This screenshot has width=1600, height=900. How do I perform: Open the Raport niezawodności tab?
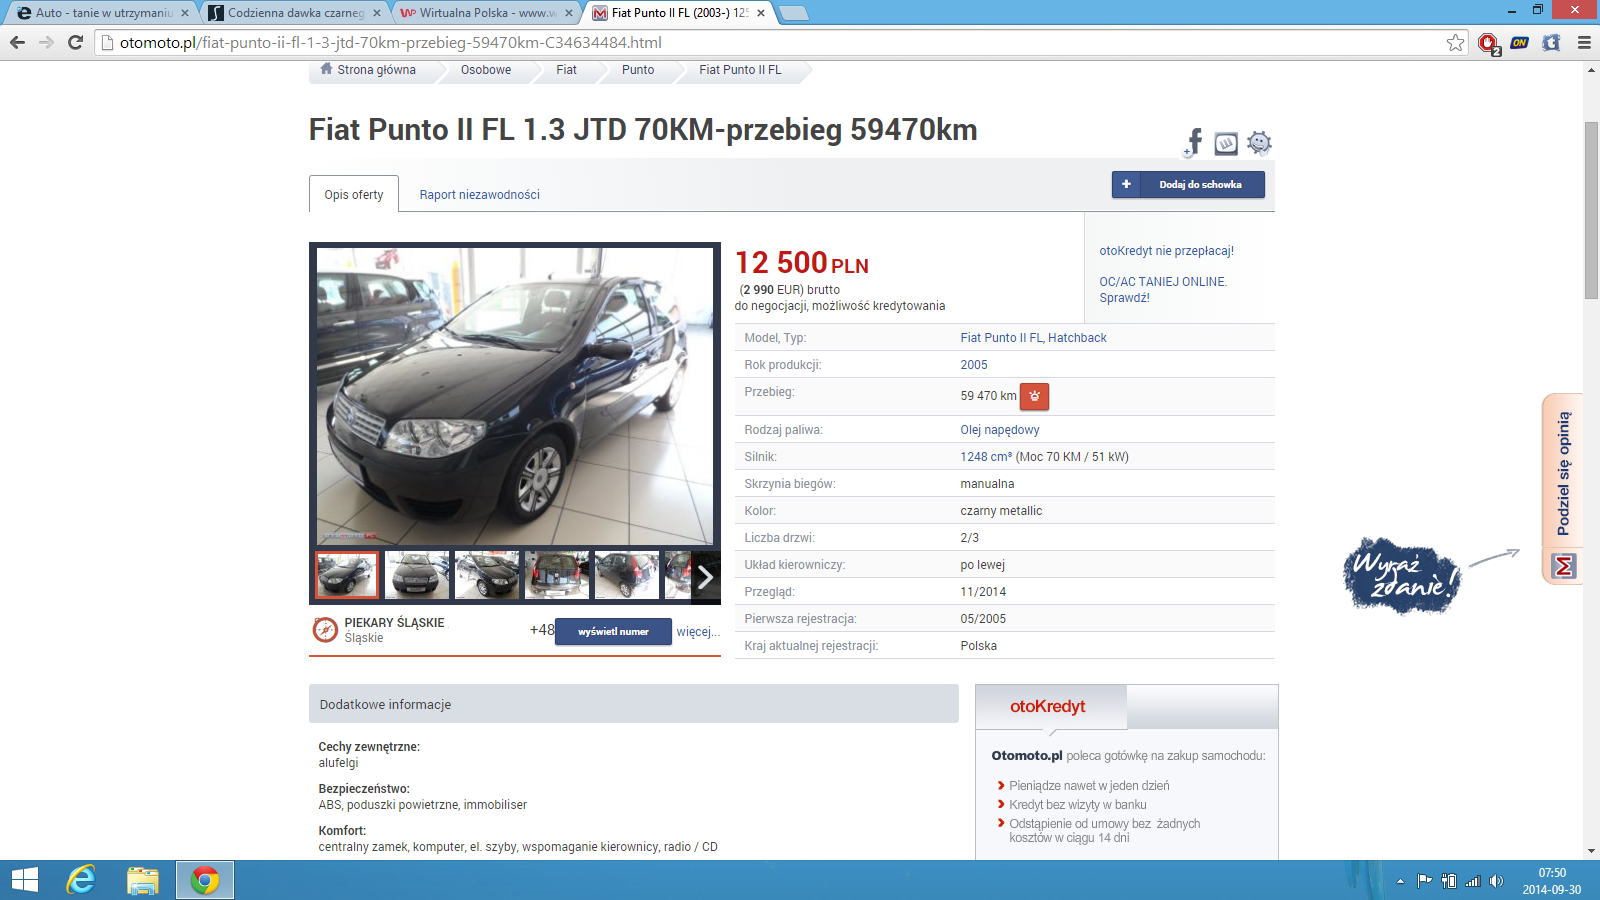479,195
